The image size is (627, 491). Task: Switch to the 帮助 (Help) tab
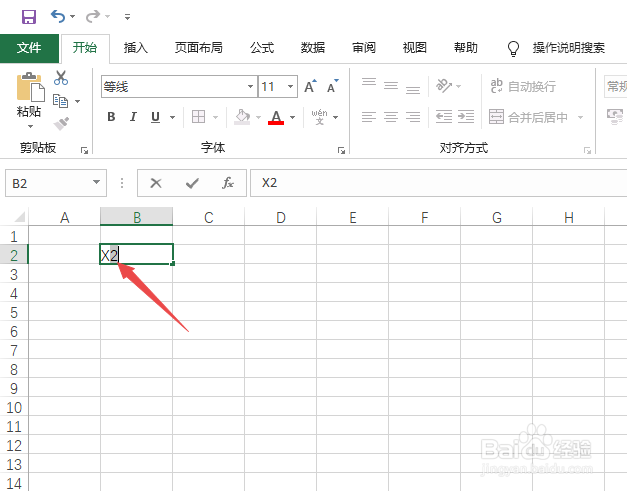tap(466, 48)
